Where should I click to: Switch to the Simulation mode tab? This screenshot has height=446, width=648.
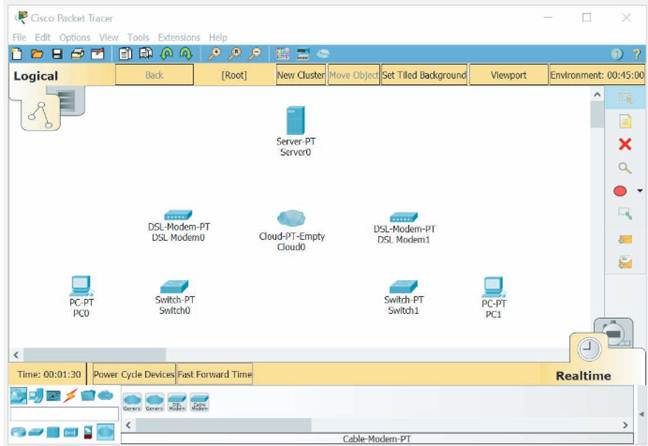coord(616,331)
